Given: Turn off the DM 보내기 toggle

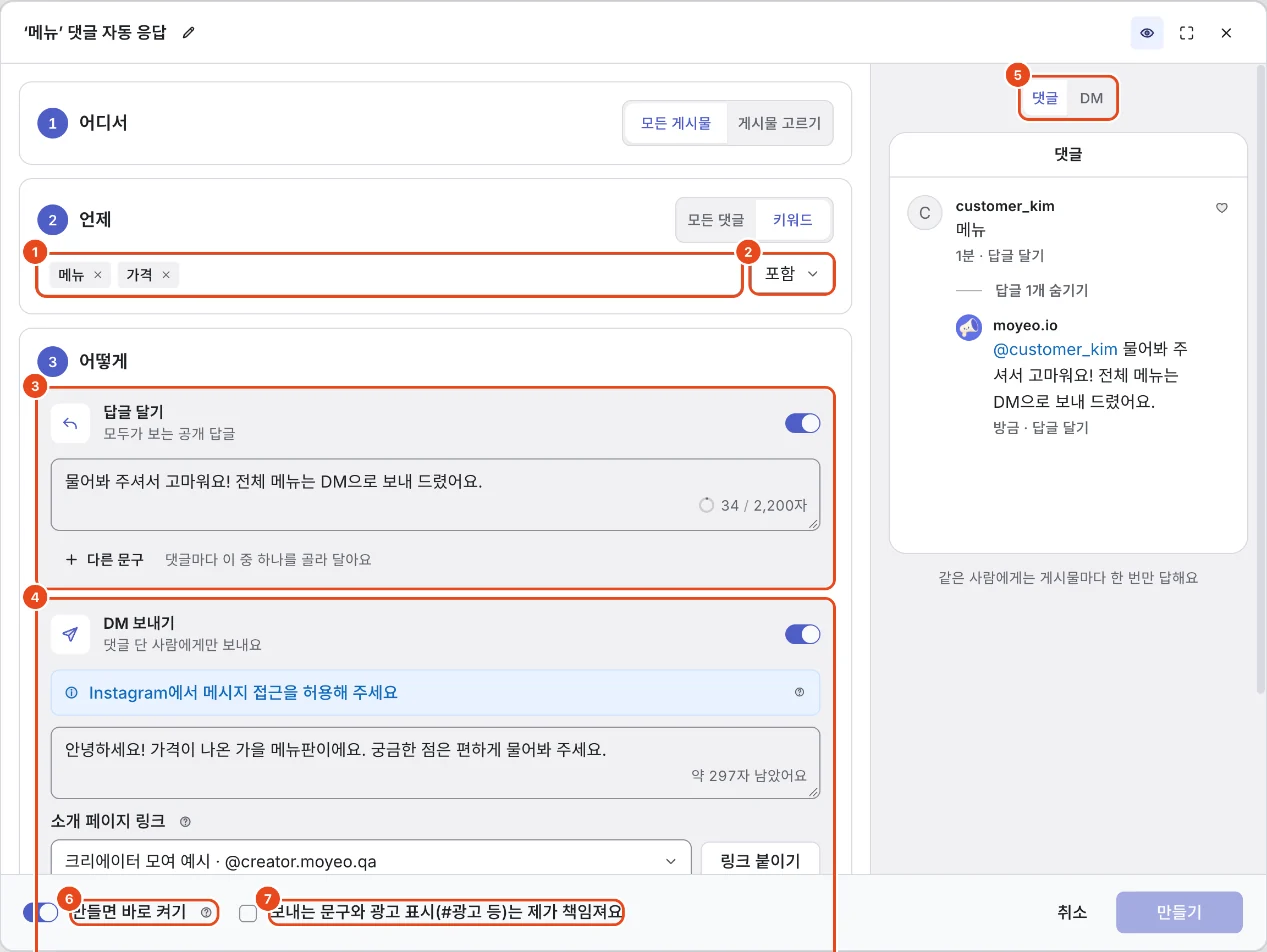Looking at the screenshot, I should pyautogui.click(x=803, y=634).
